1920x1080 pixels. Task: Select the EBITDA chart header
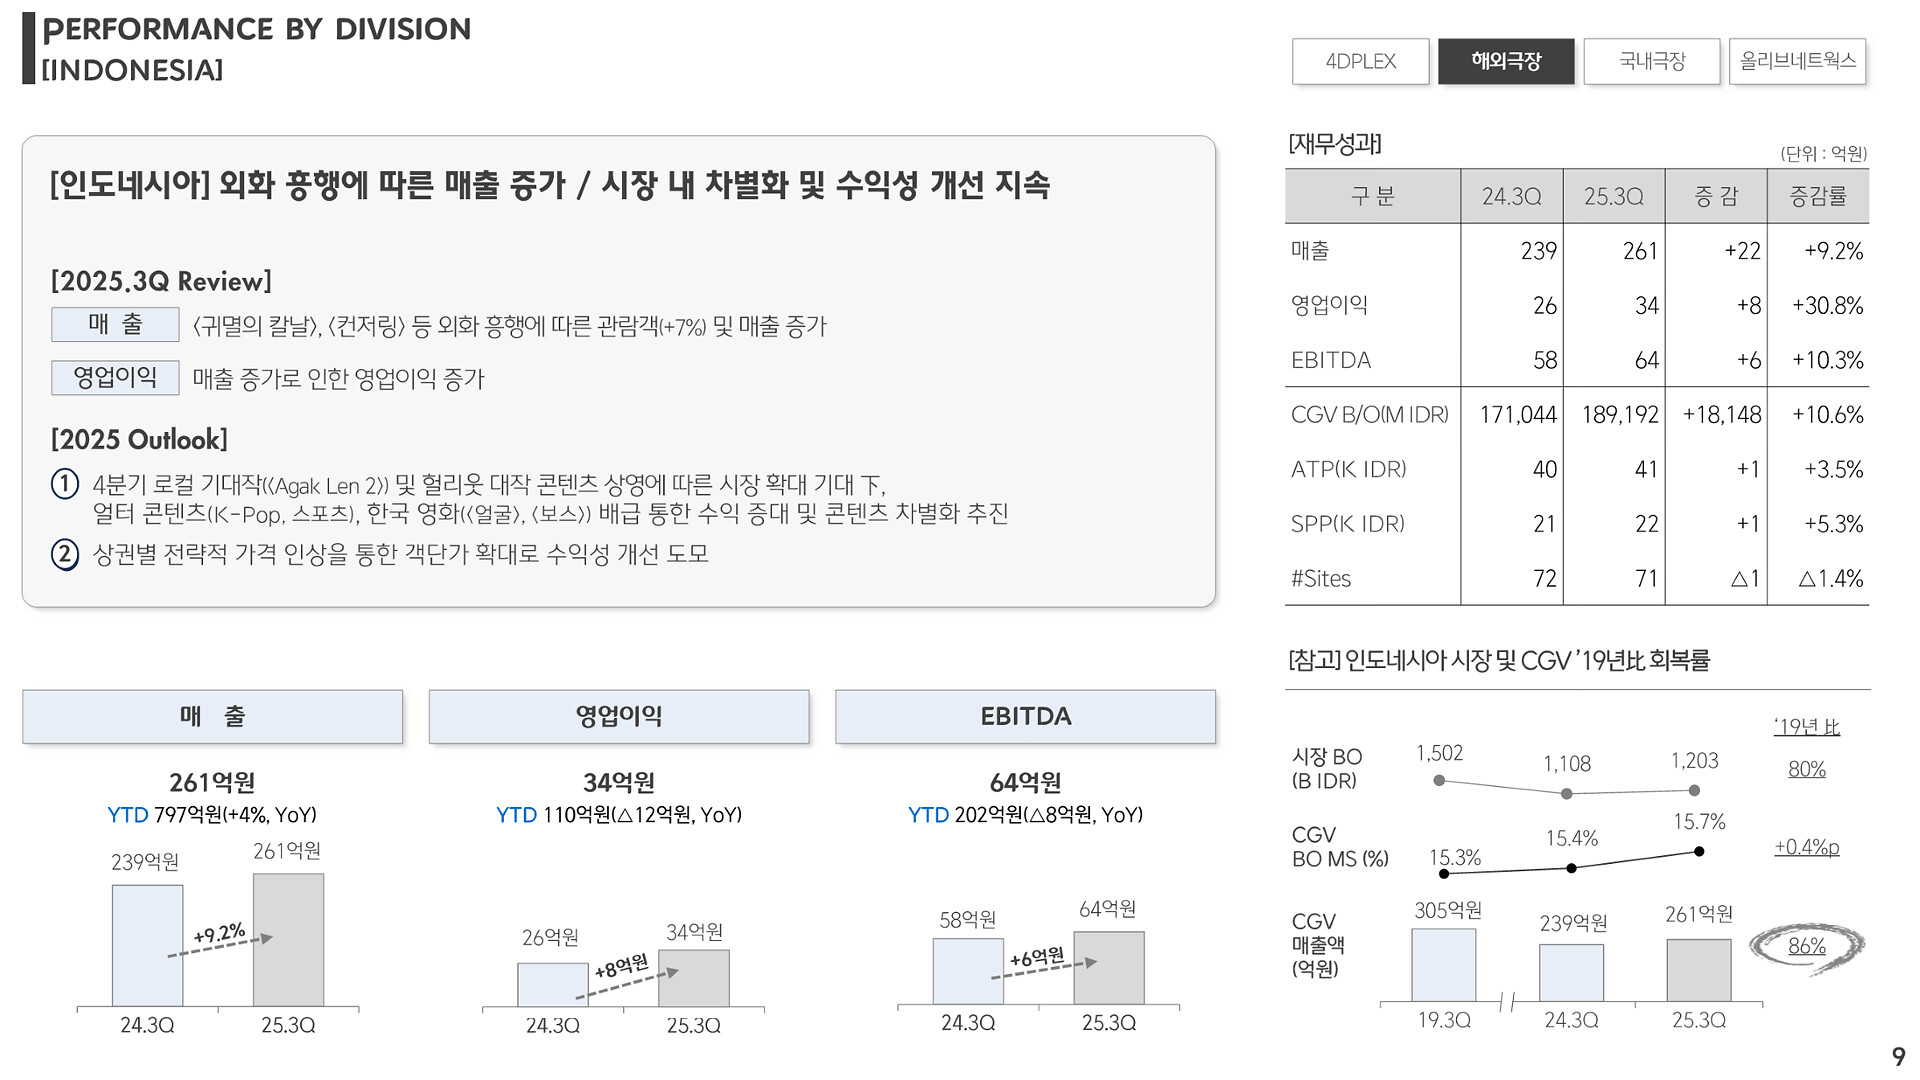click(1025, 716)
